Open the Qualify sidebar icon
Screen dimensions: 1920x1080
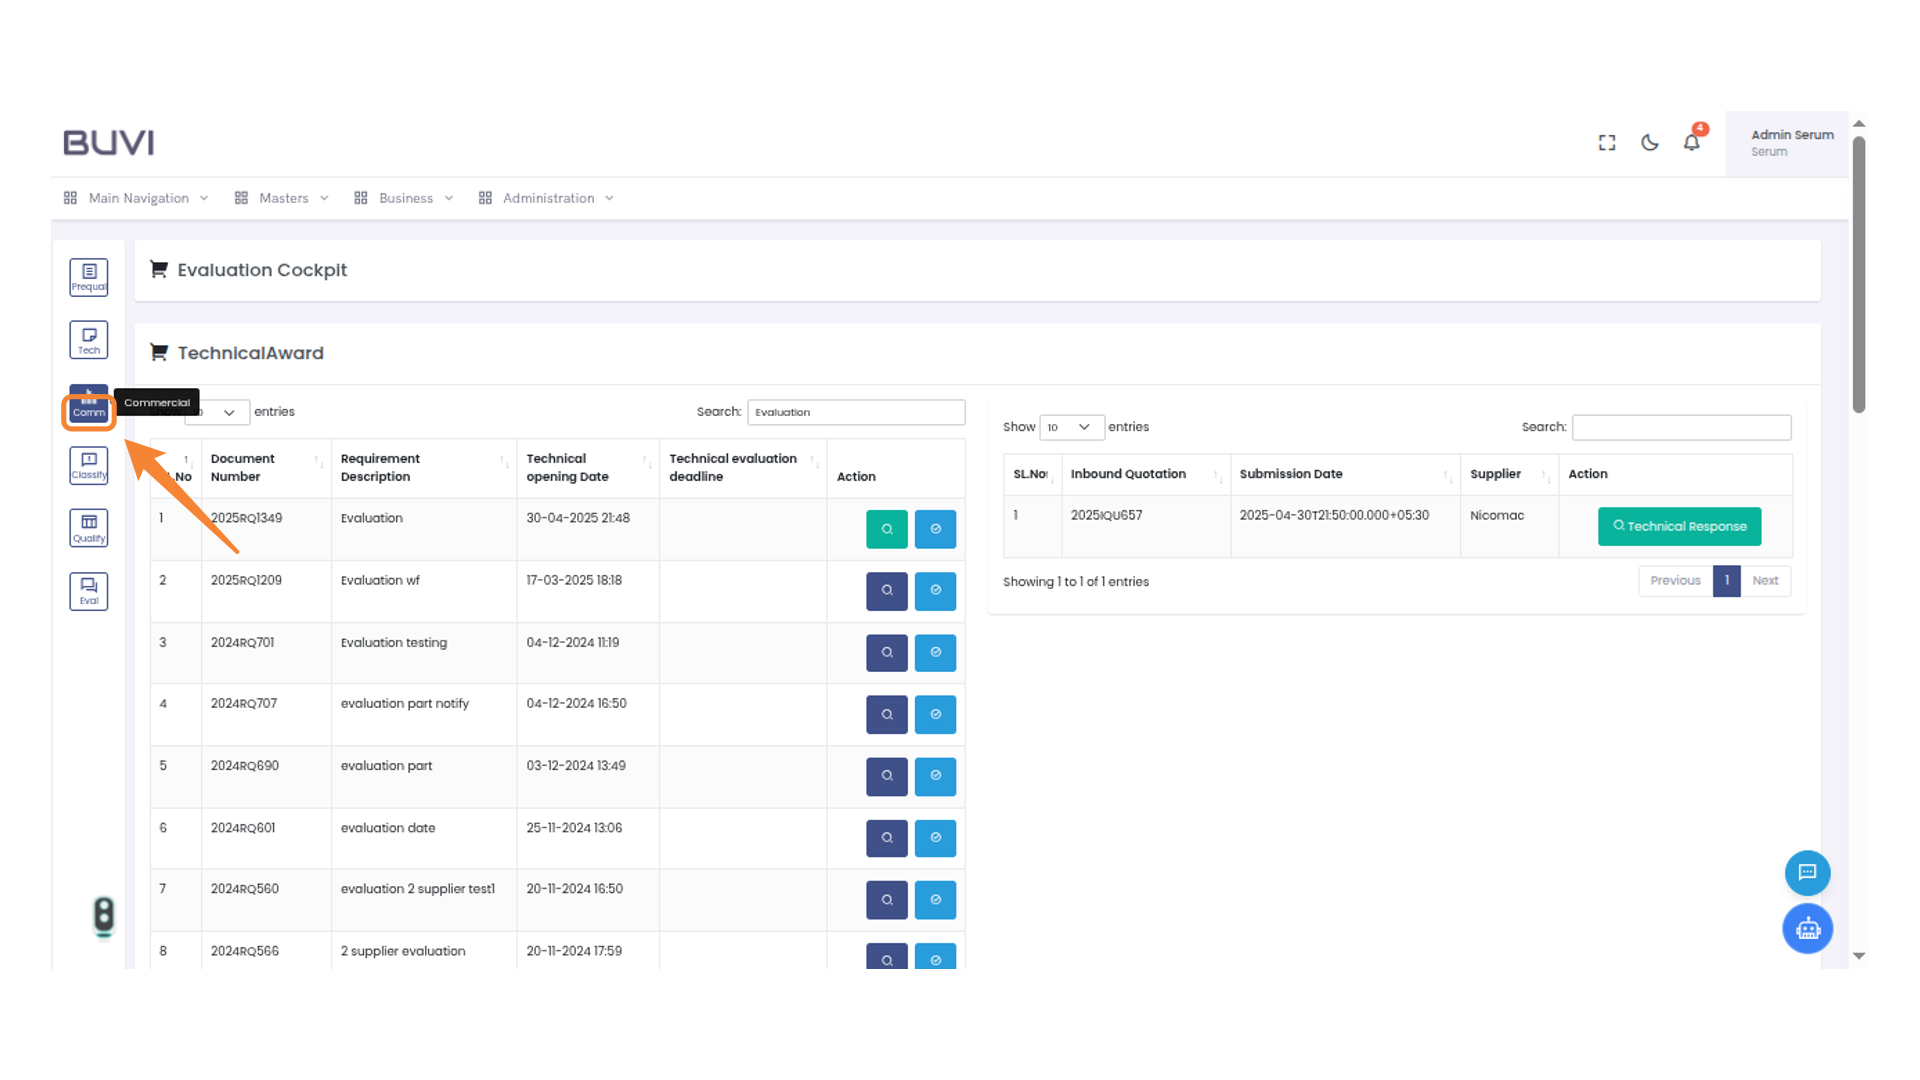88,528
